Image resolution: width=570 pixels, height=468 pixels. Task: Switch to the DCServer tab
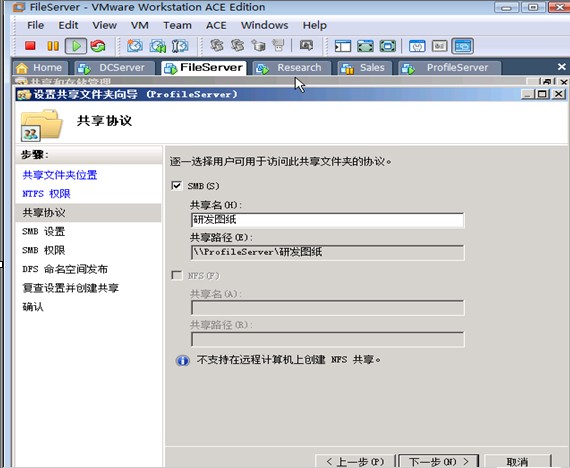point(115,68)
